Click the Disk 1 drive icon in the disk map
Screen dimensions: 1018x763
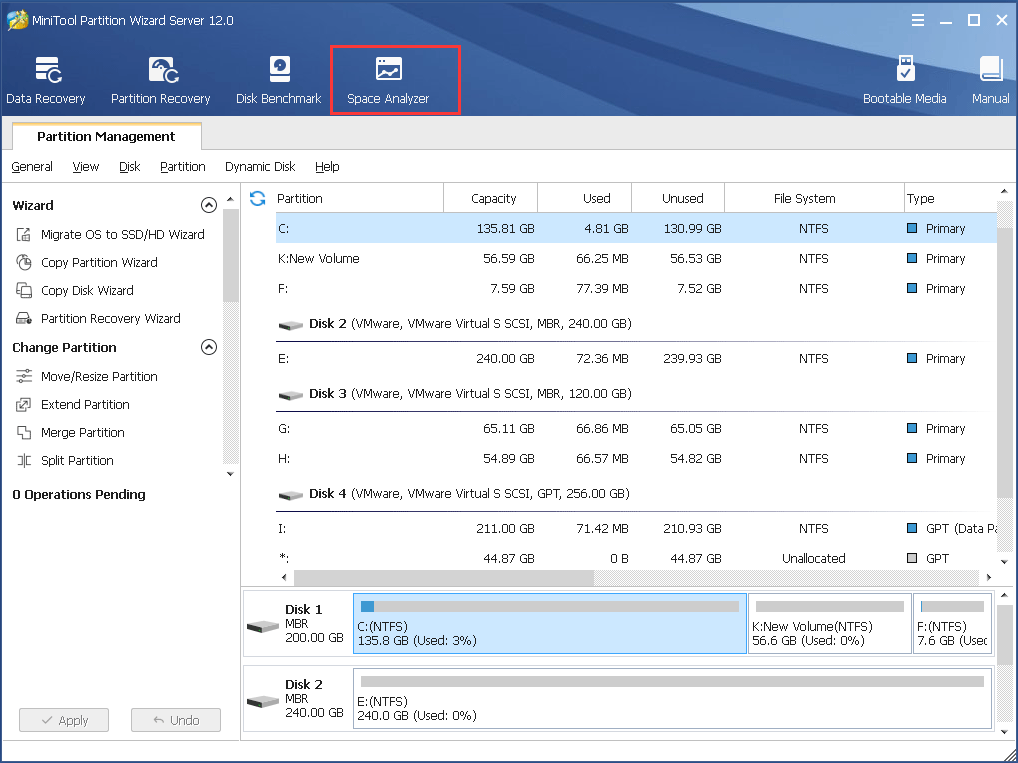(x=263, y=626)
